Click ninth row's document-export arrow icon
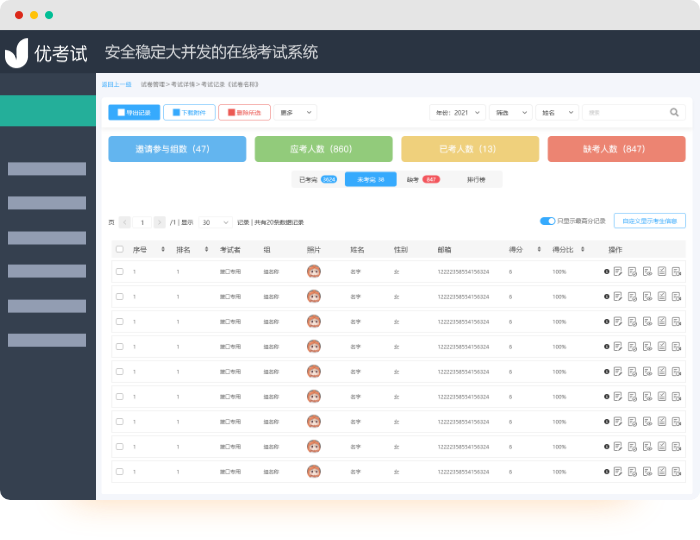Screen dimensions: 700x540 (677, 471)
